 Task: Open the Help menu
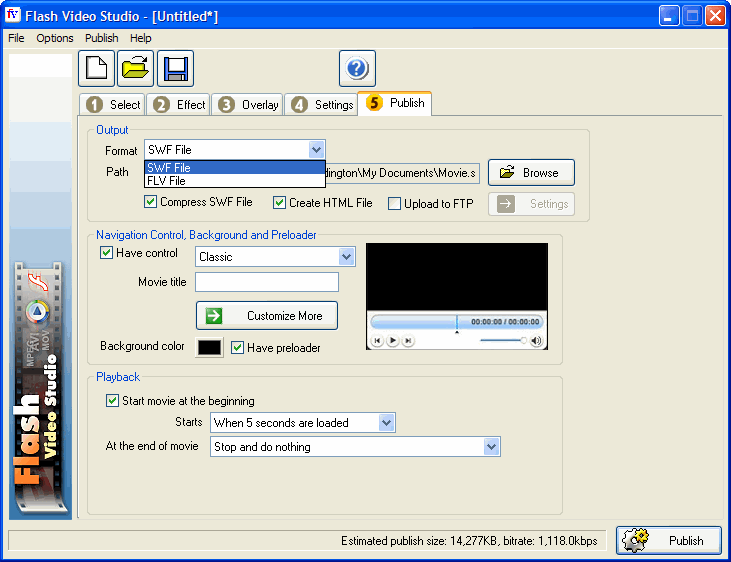click(140, 38)
